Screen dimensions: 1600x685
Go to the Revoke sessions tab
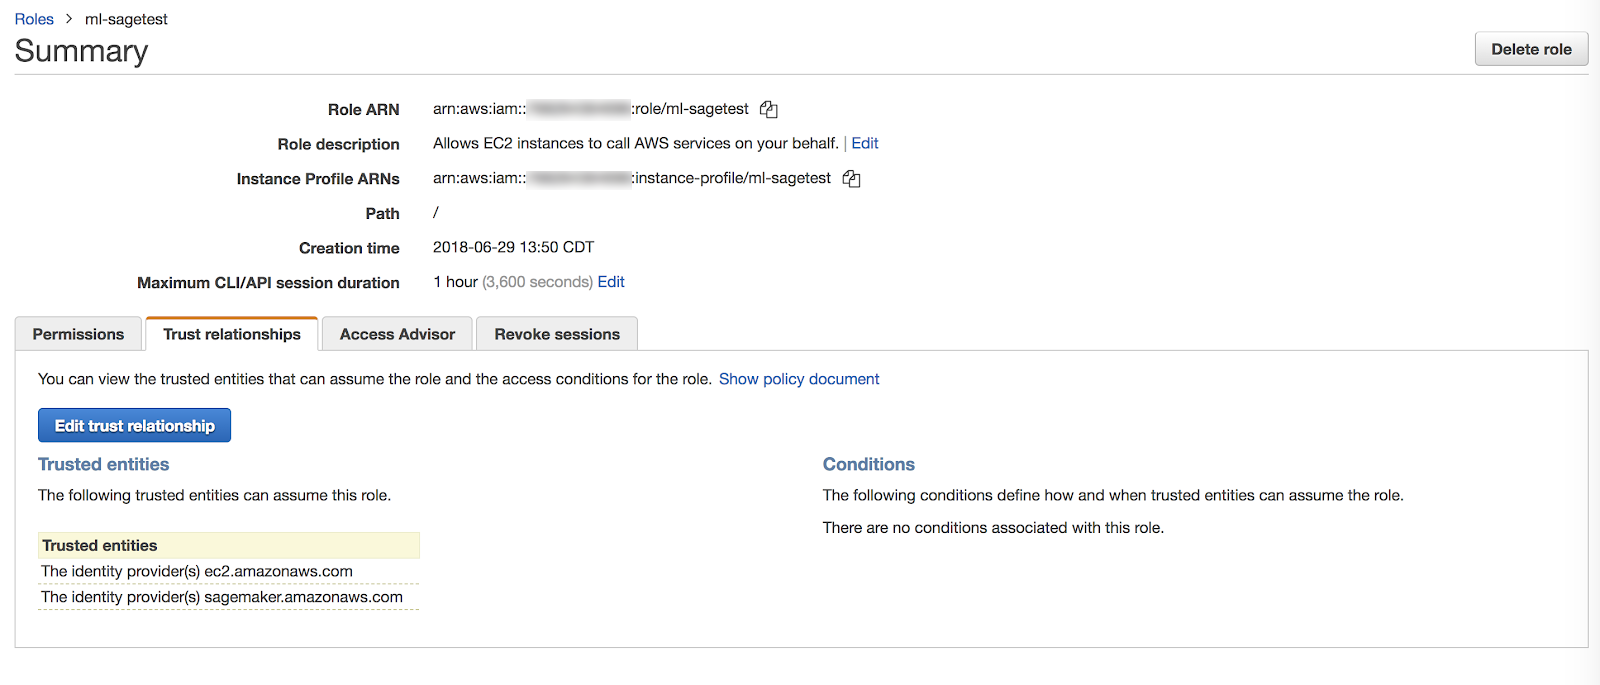(x=557, y=334)
